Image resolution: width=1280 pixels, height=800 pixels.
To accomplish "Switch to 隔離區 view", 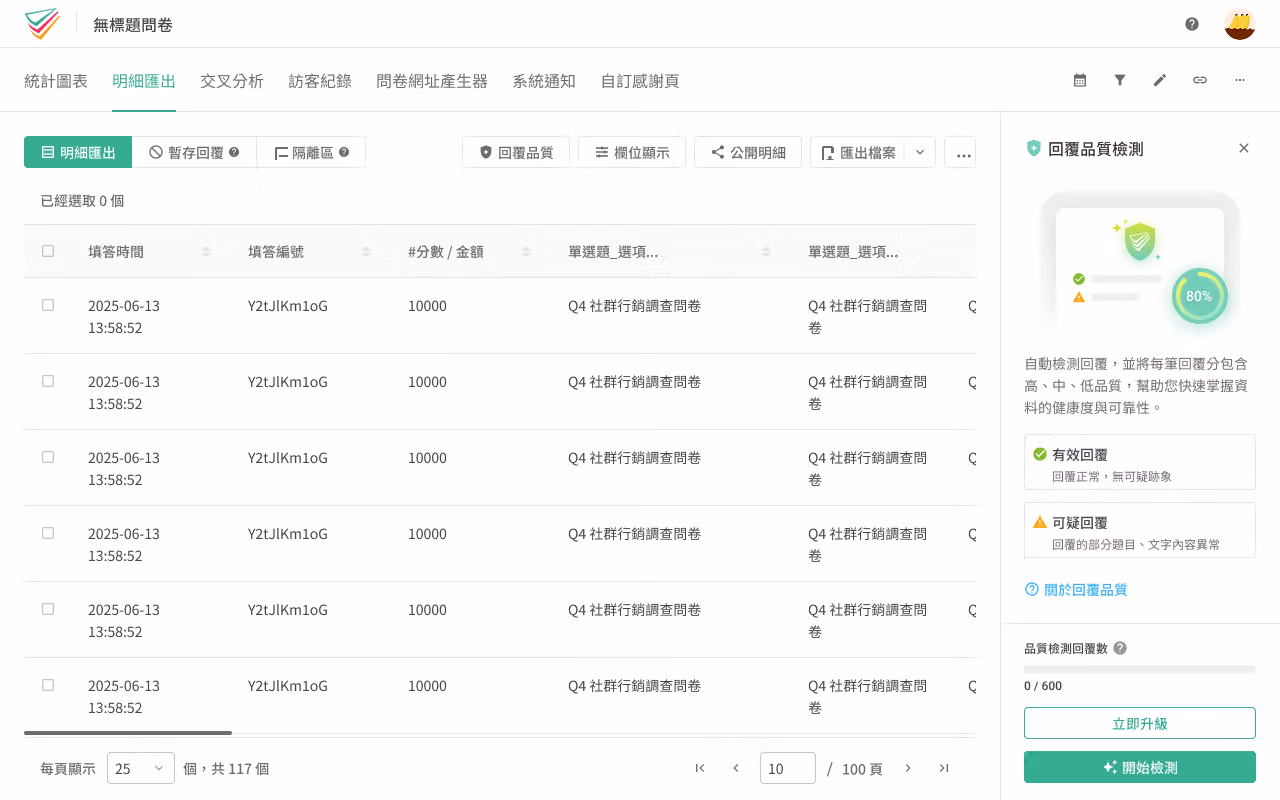I will pyautogui.click(x=311, y=152).
